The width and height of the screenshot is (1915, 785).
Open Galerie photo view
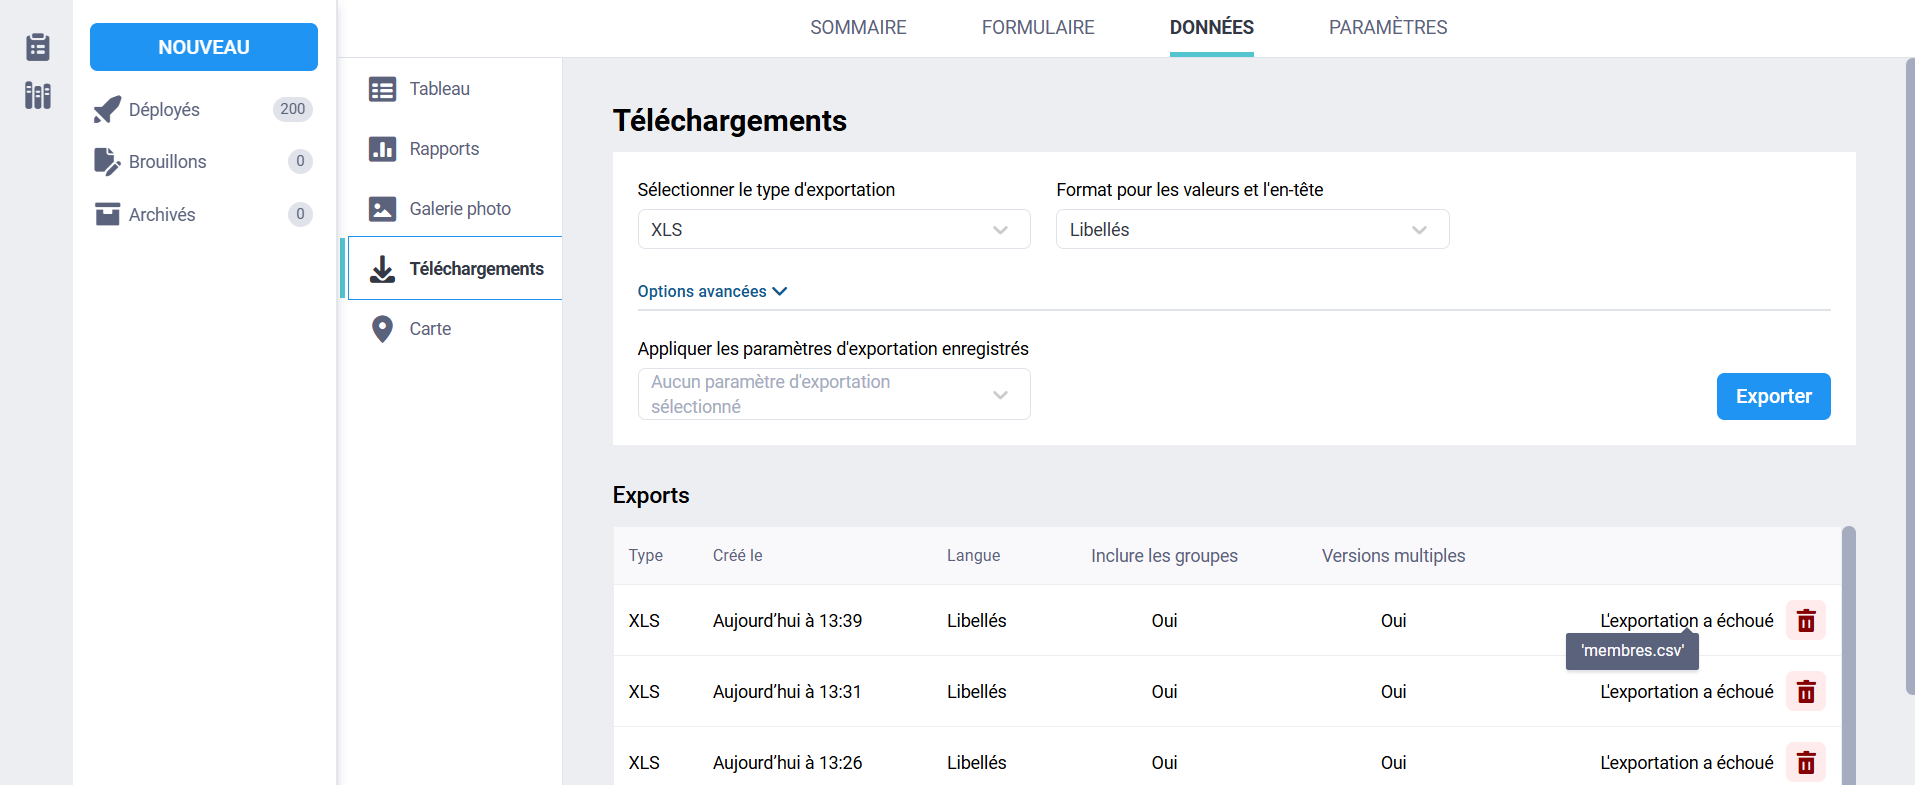coord(459,209)
